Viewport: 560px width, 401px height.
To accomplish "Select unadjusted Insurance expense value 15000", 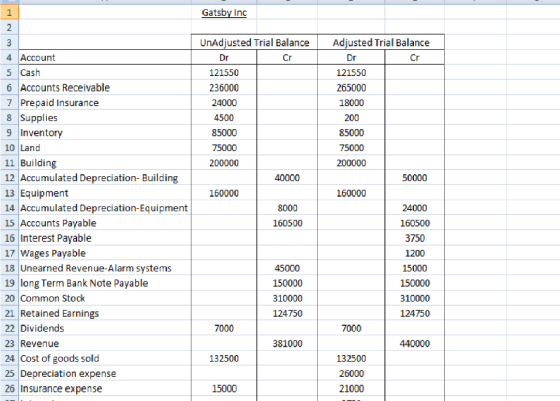I will 224,388.
